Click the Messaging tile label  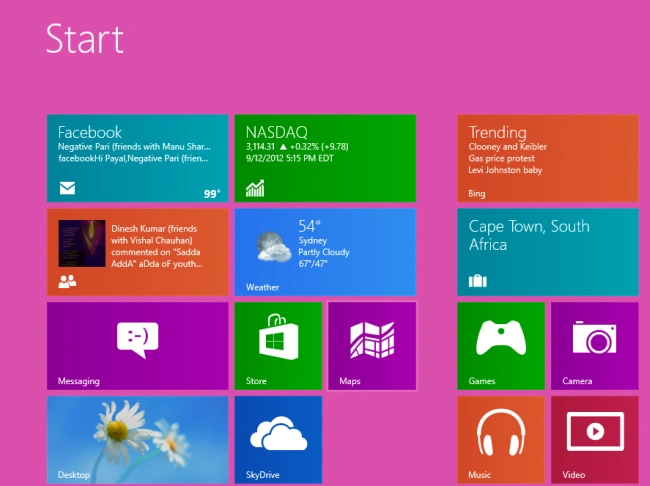click(79, 381)
